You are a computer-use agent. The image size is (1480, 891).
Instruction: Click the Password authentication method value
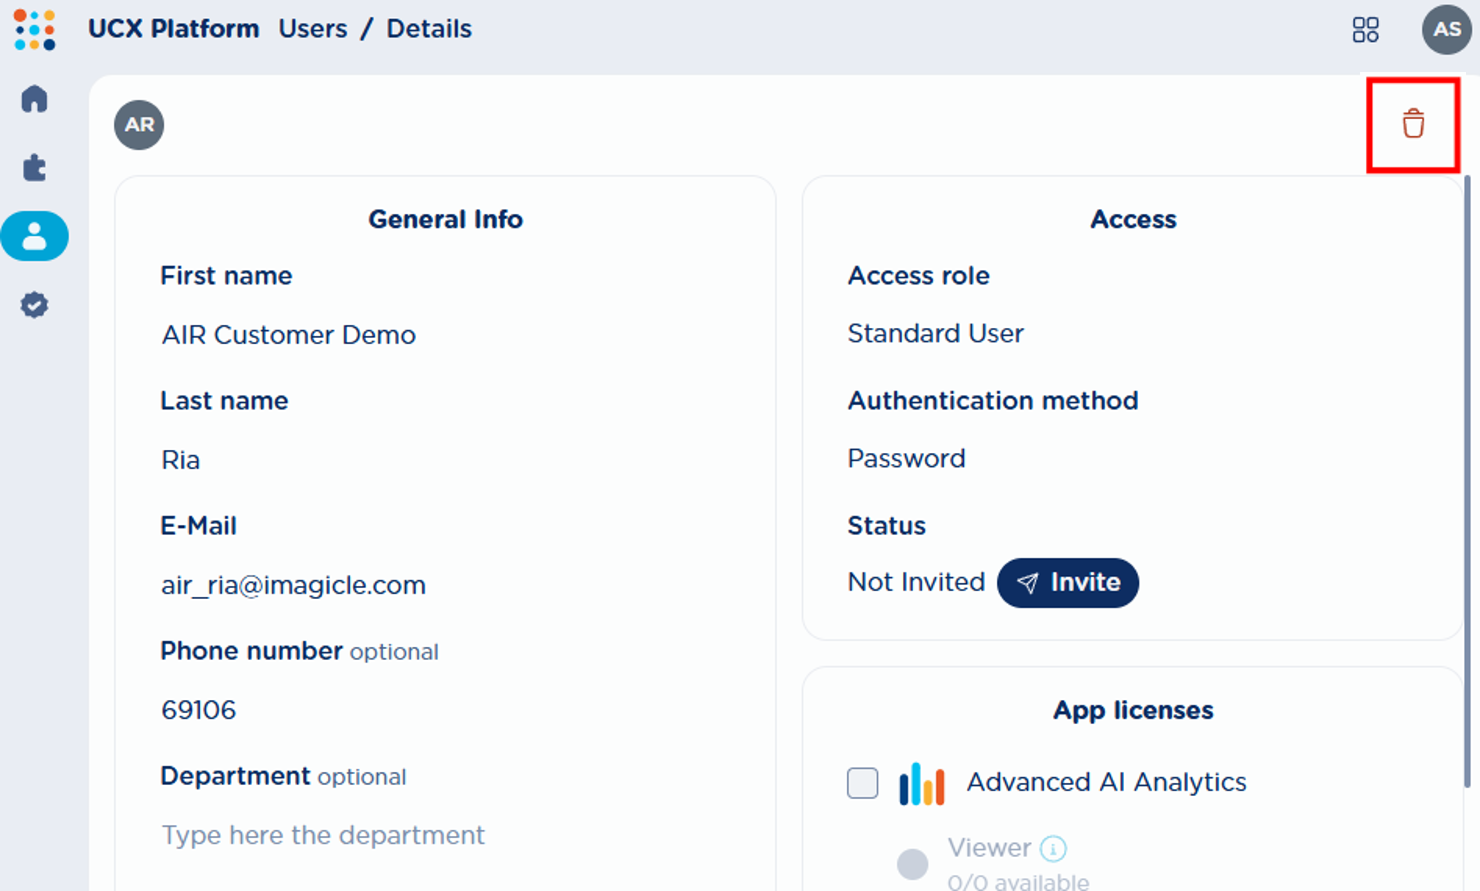point(906,458)
